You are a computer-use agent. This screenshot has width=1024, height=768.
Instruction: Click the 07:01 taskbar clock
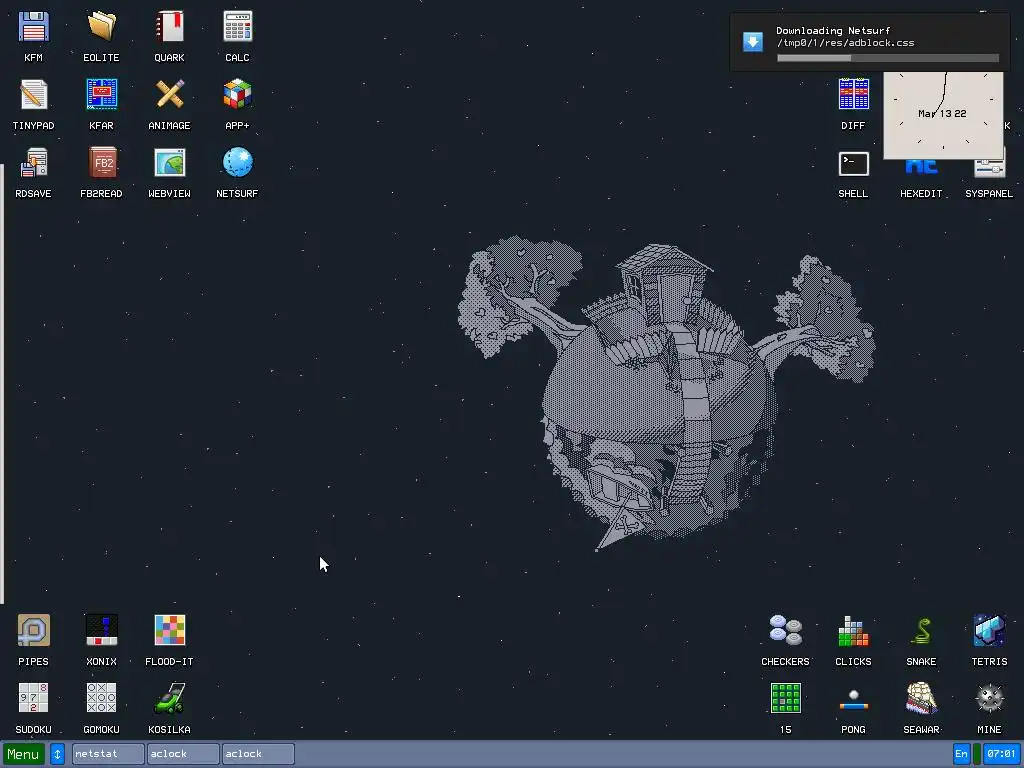pyautogui.click(x=1001, y=754)
